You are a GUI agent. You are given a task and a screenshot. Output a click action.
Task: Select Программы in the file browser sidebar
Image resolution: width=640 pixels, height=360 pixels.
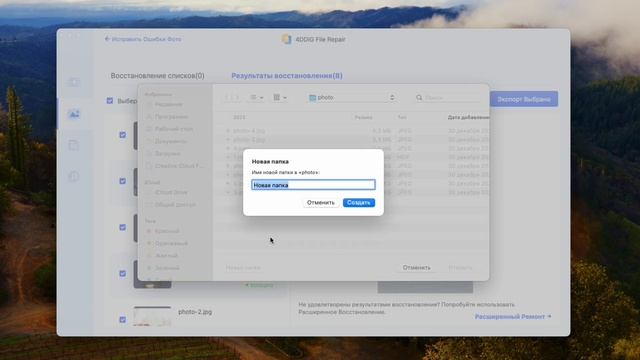(171, 117)
